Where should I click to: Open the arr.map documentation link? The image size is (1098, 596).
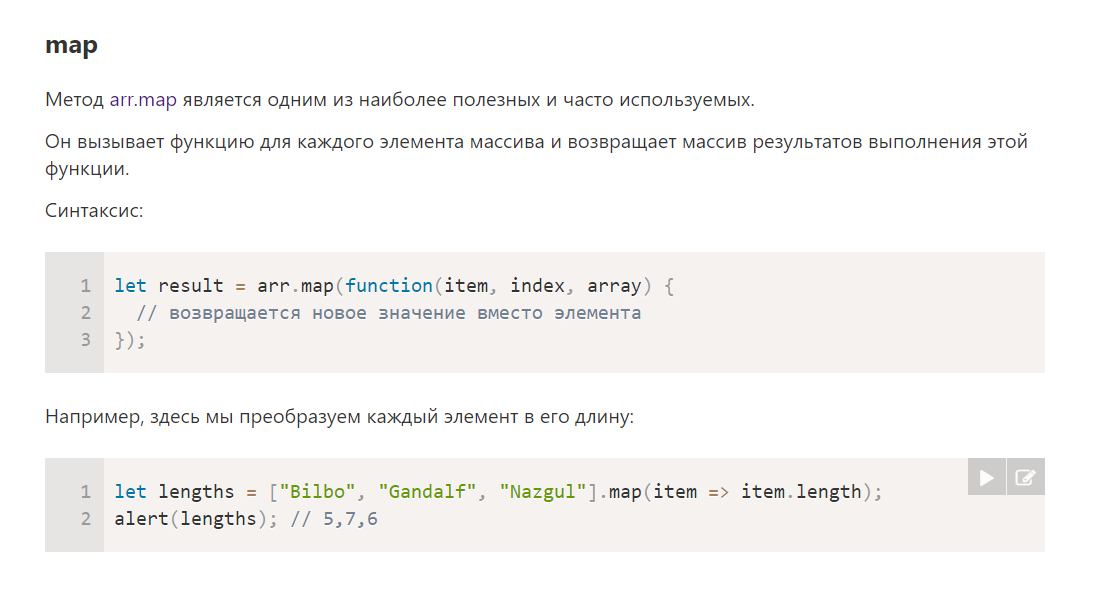143,99
